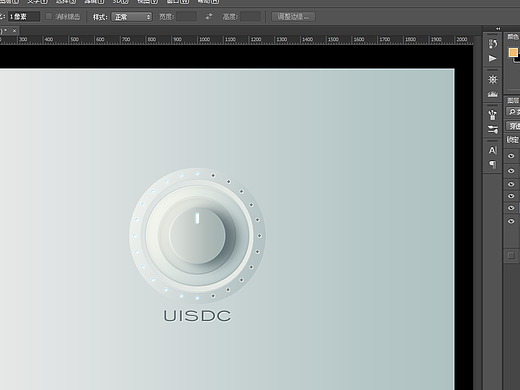Open the Character panel icon
The image size is (520, 390).
pyautogui.click(x=493, y=150)
